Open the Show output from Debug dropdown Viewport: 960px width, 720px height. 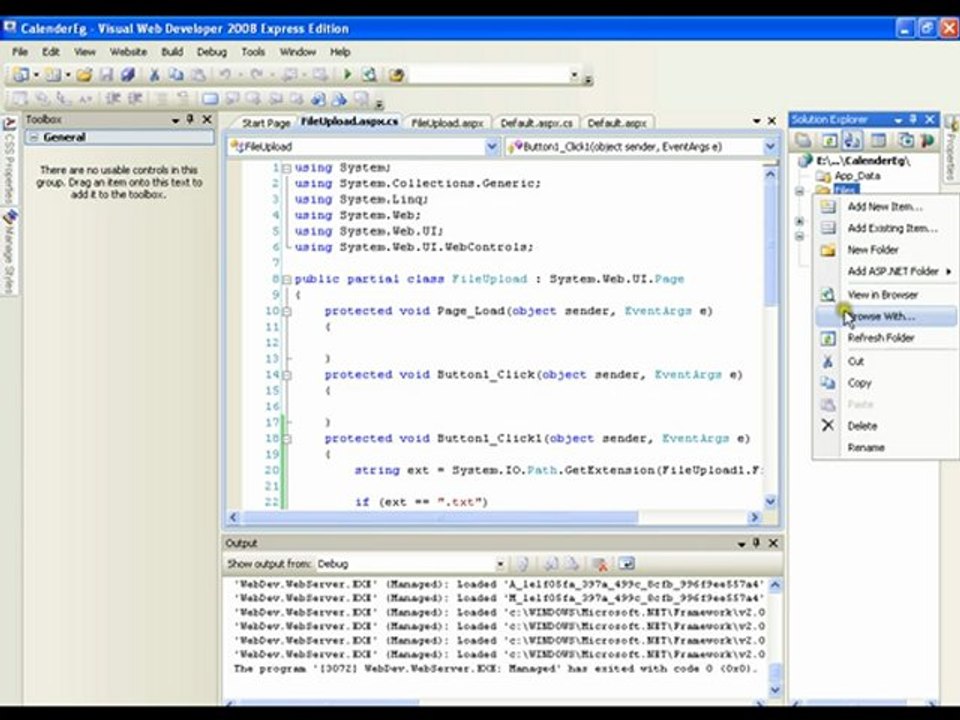point(500,564)
